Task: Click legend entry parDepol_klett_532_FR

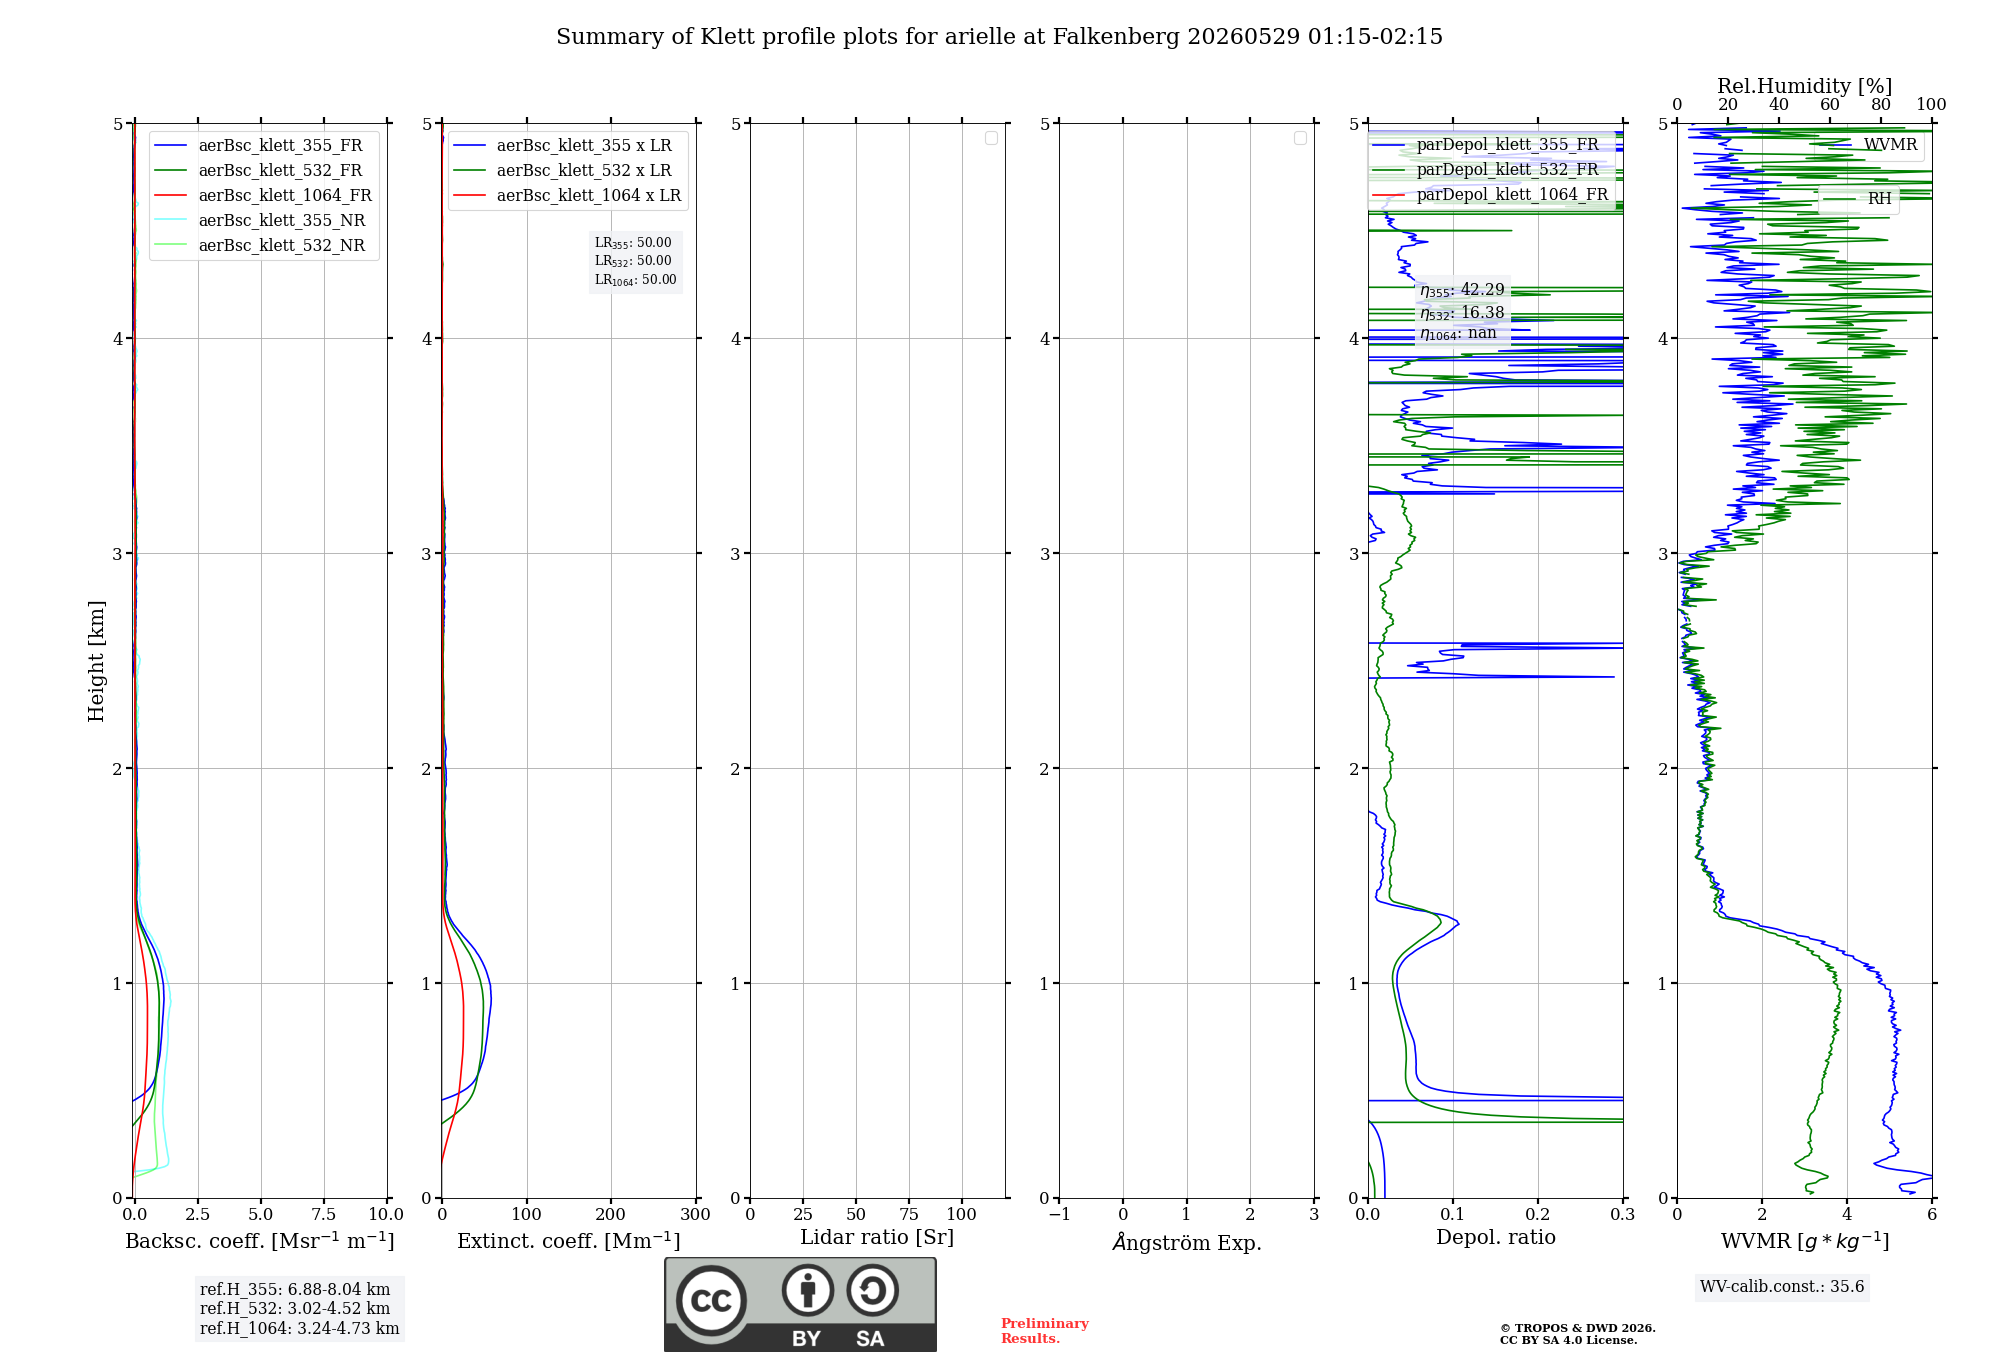Action: click(1487, 169)
